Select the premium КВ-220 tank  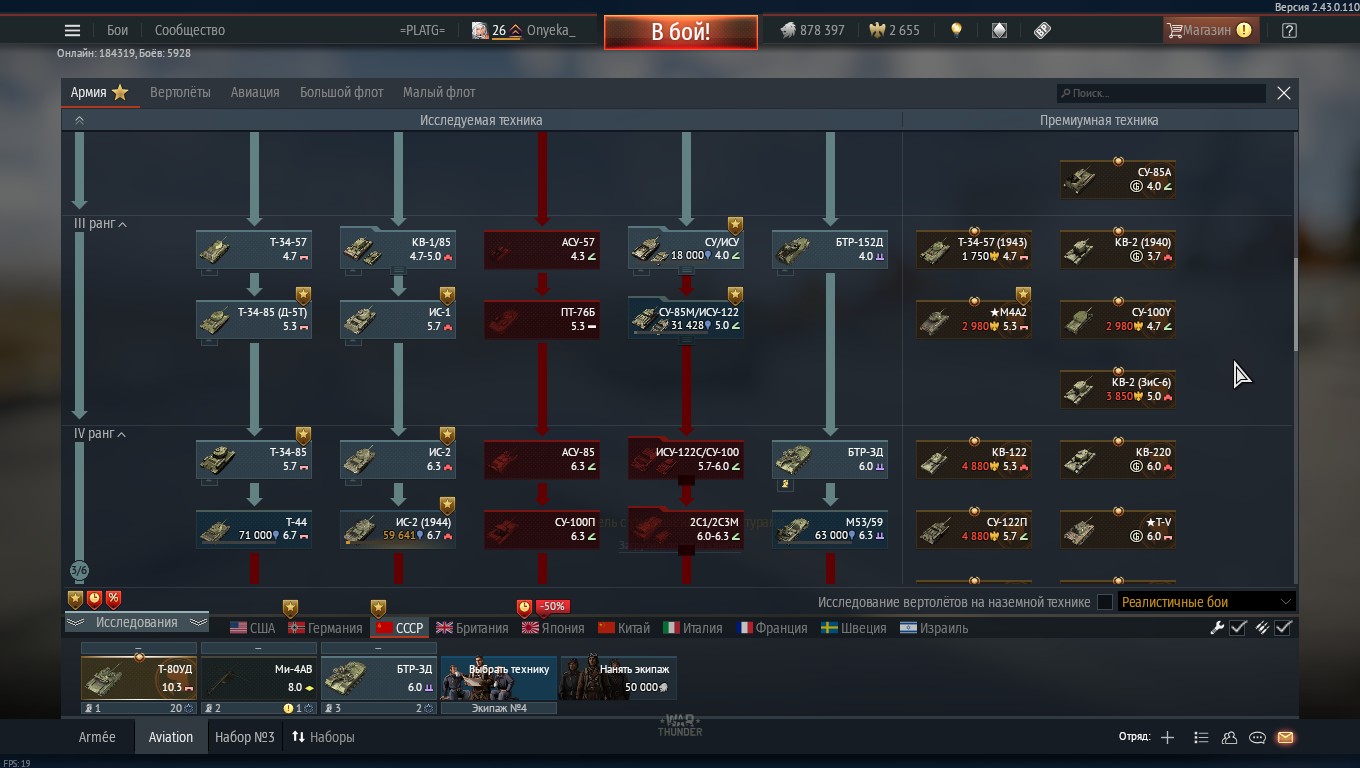point(1118,459)
